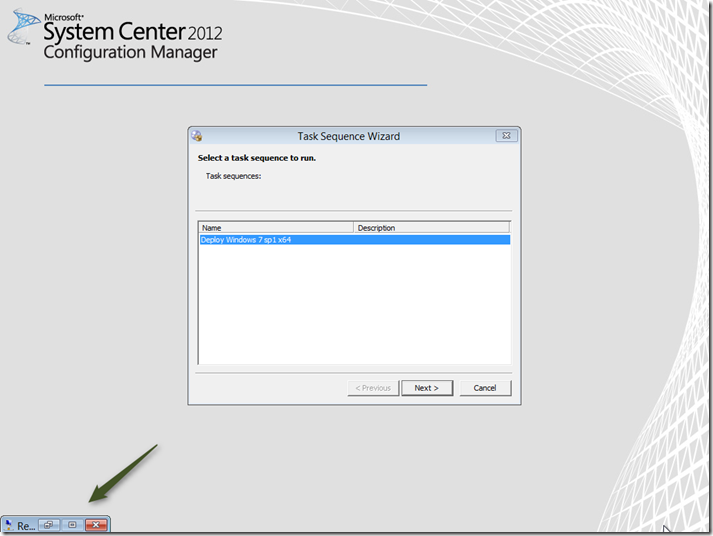Close the minimized 'Re...' window
713x536 pixels.
pyautogui.click(x=95, y=525)
